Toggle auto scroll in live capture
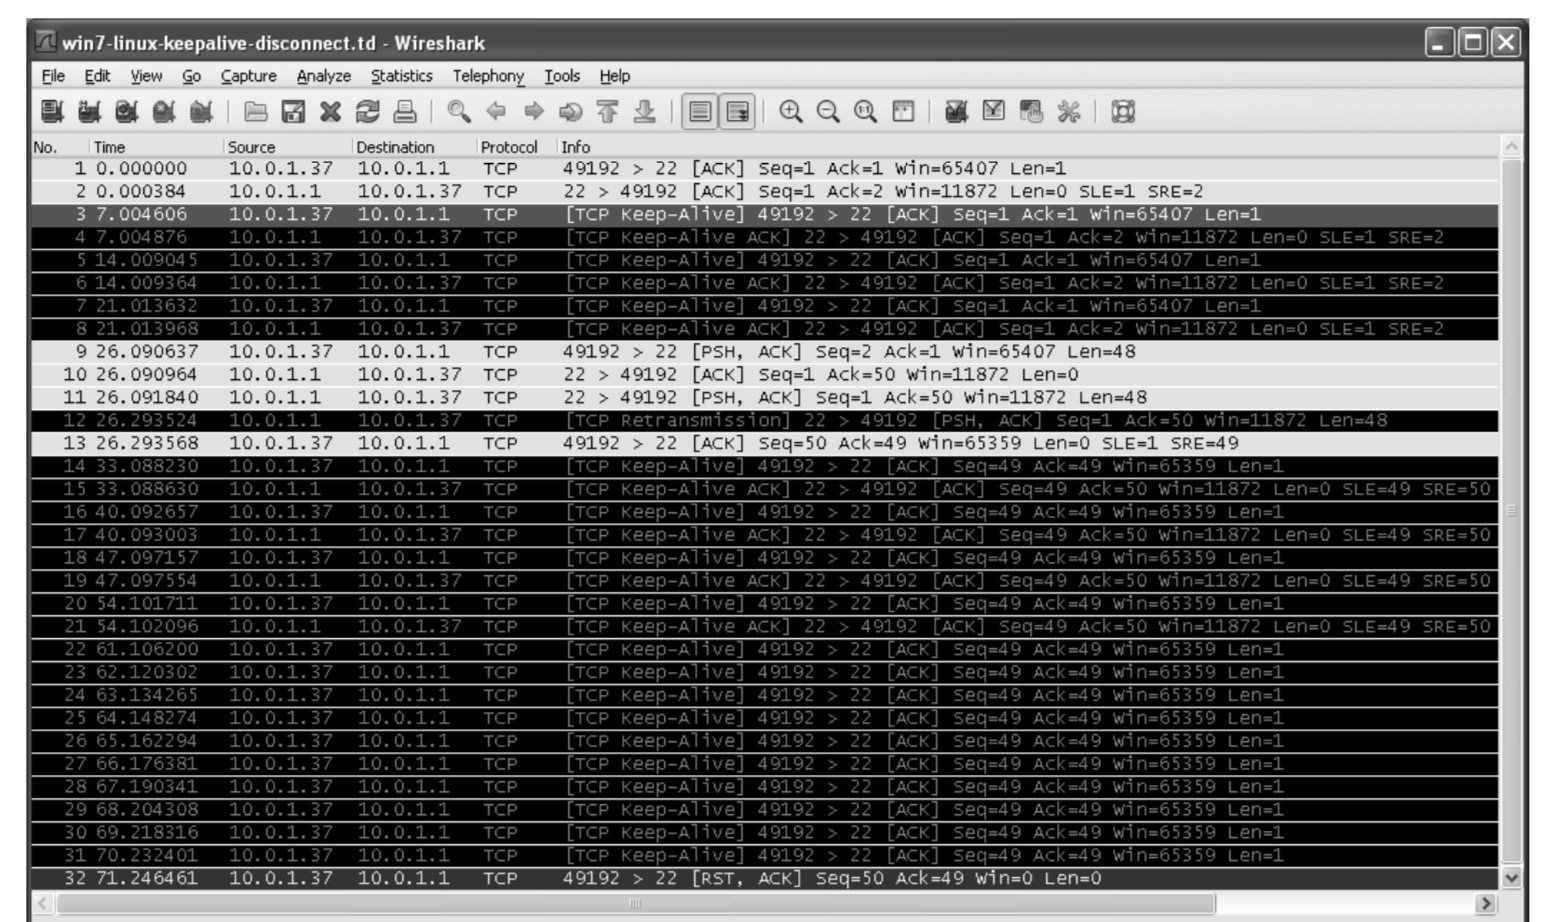The height and width of the screenshot is (922, 1552). tap(737, 112)
